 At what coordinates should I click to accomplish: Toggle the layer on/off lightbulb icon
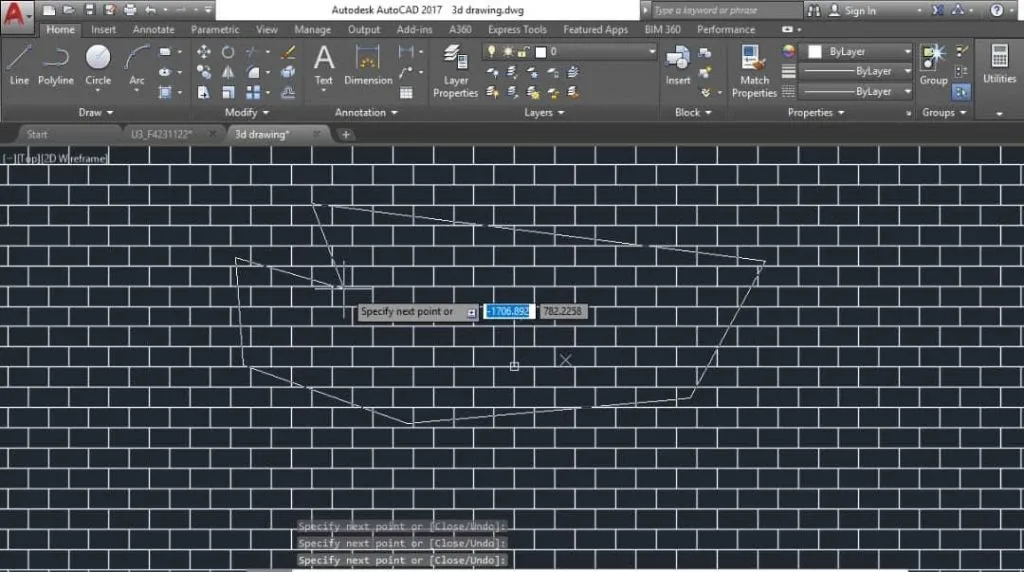491,51
